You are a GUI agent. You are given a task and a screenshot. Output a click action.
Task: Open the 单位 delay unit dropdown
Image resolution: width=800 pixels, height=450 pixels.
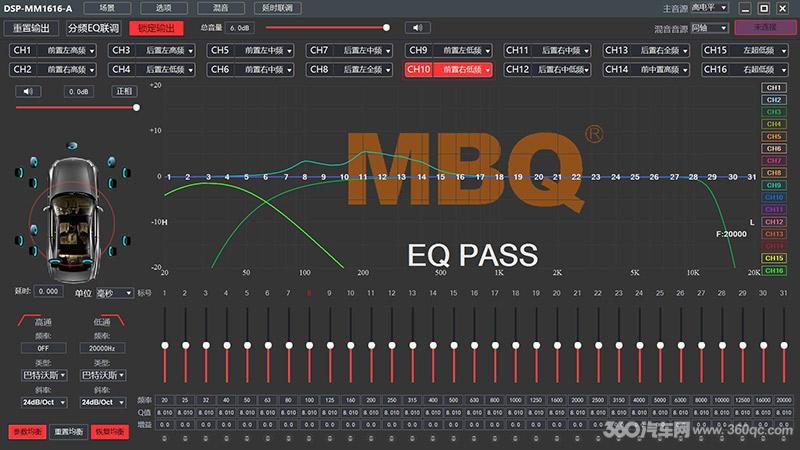coord(115,293)
